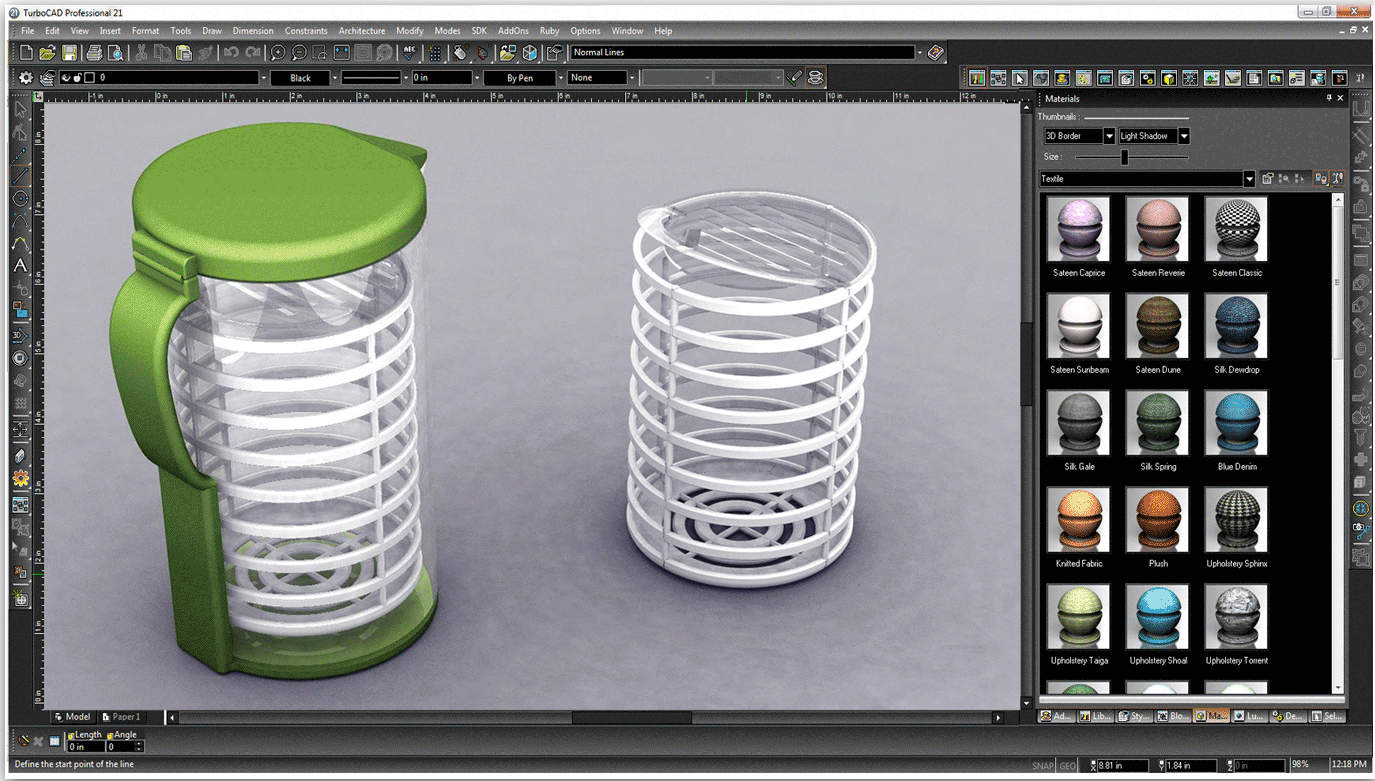Toggle the Length lock in inspector bar
The width and height of the screenshot is (1375, 781).
71,735
